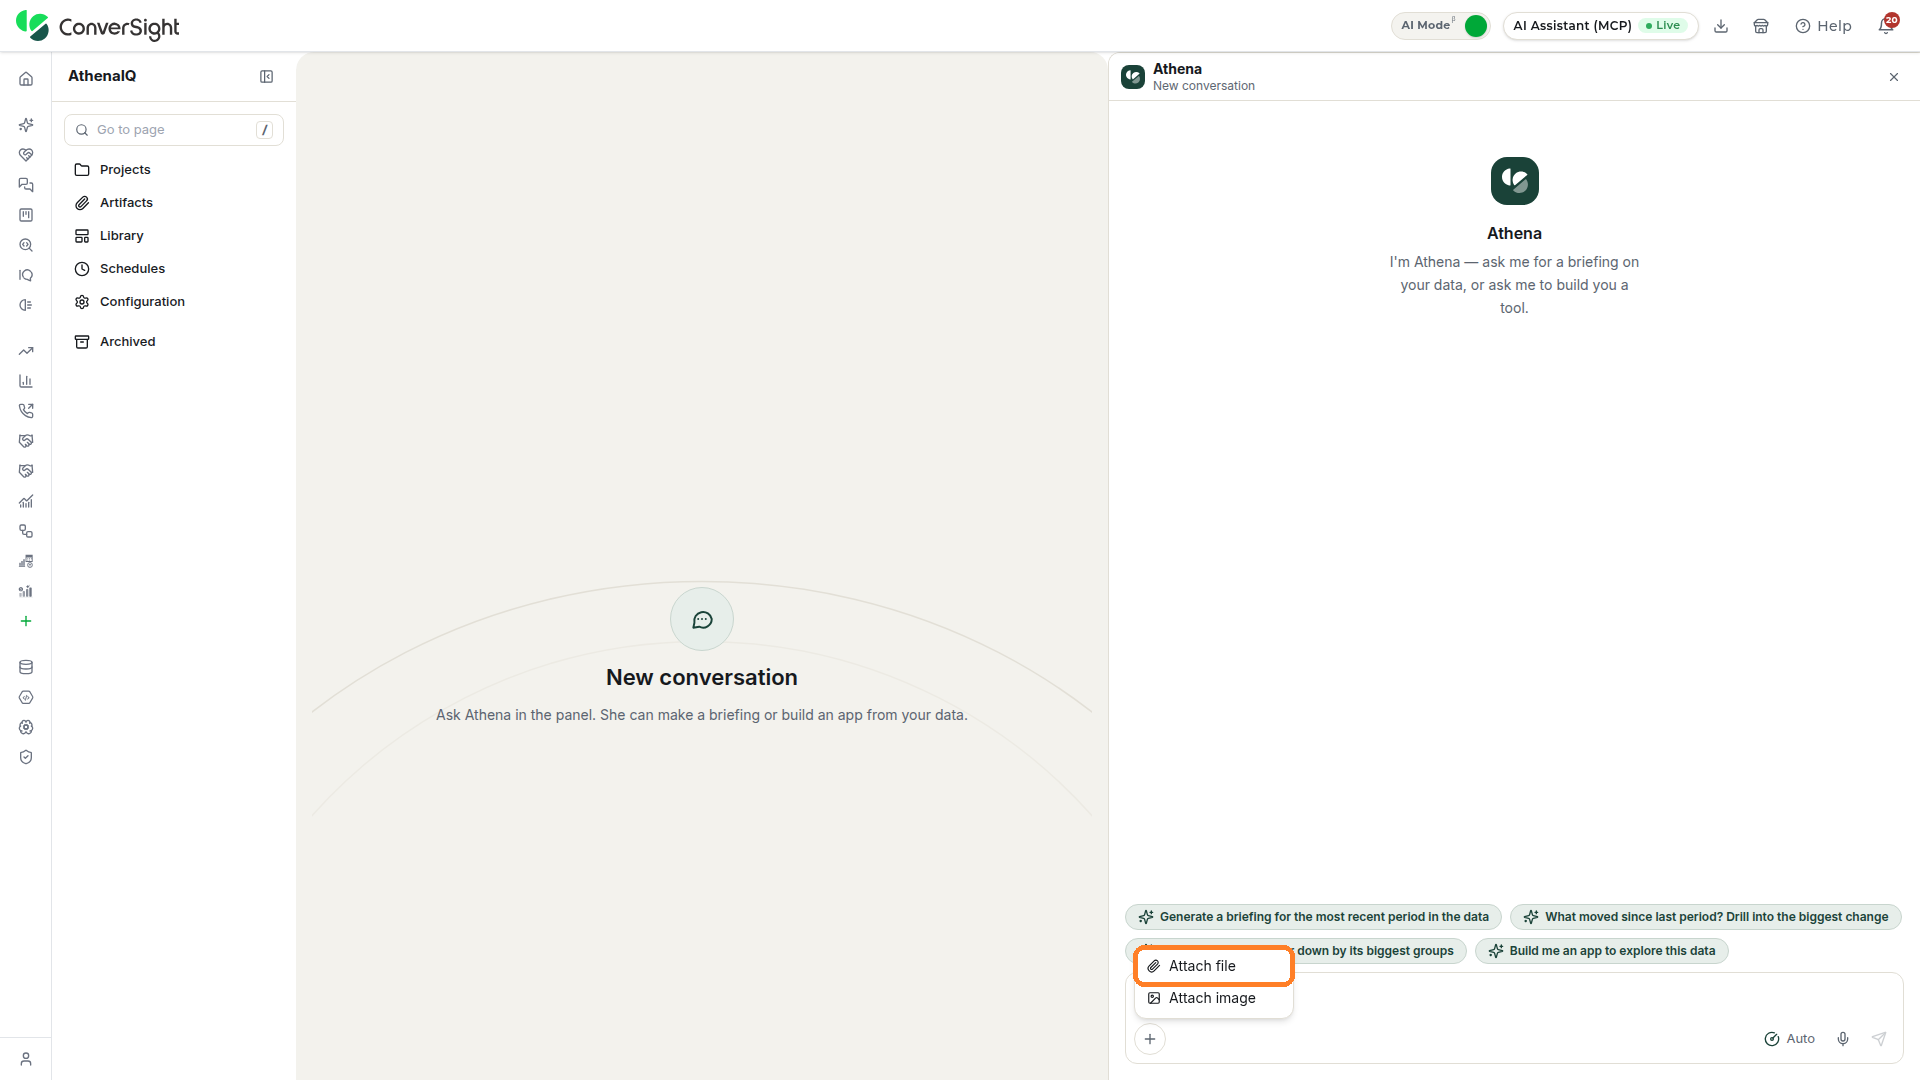
Task: Open Schedules in AthenaIQ sidebar
Action: [x=174, y=269]
